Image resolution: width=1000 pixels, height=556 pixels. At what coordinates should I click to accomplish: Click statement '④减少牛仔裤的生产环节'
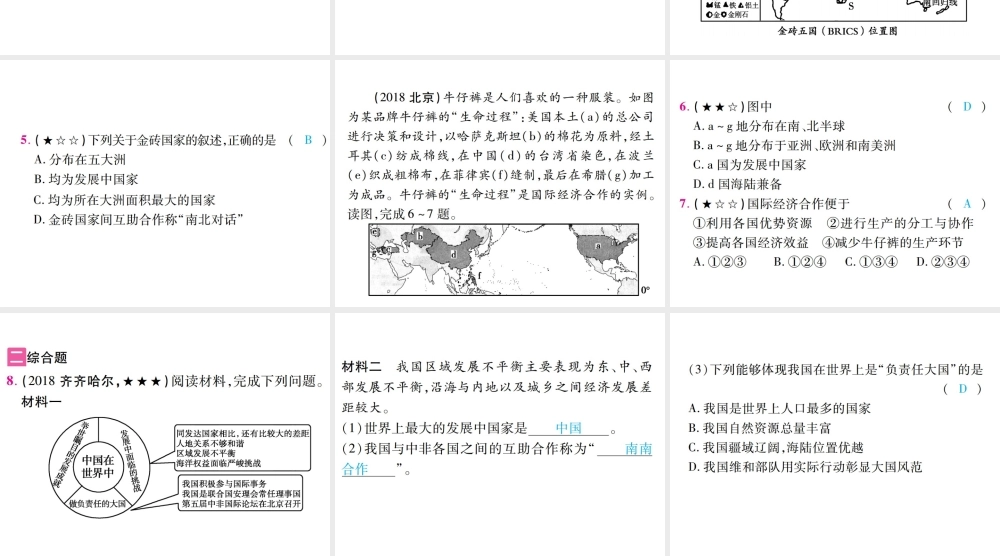click(893, 243)
